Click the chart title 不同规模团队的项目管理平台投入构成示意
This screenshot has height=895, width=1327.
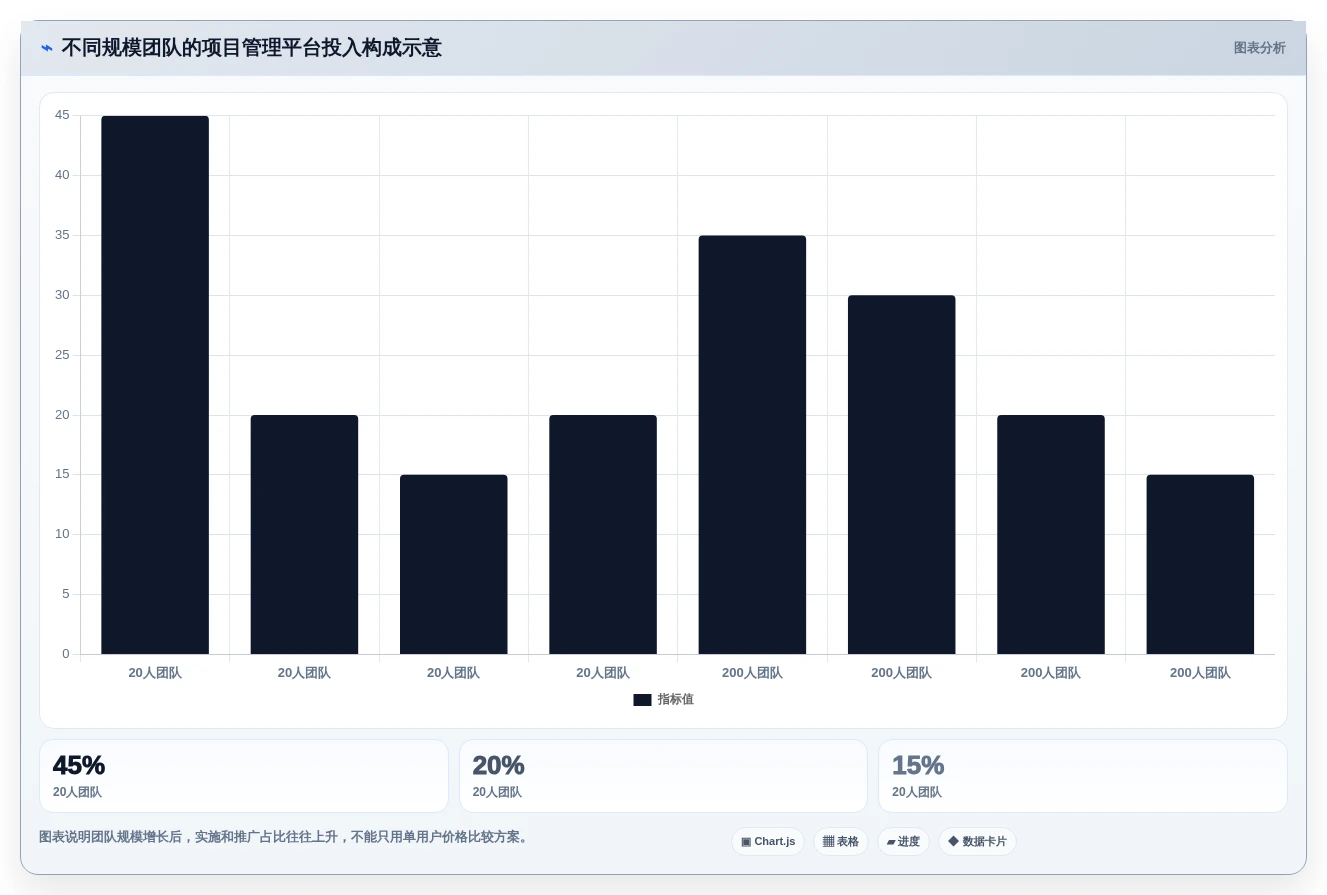coord(251,48)
